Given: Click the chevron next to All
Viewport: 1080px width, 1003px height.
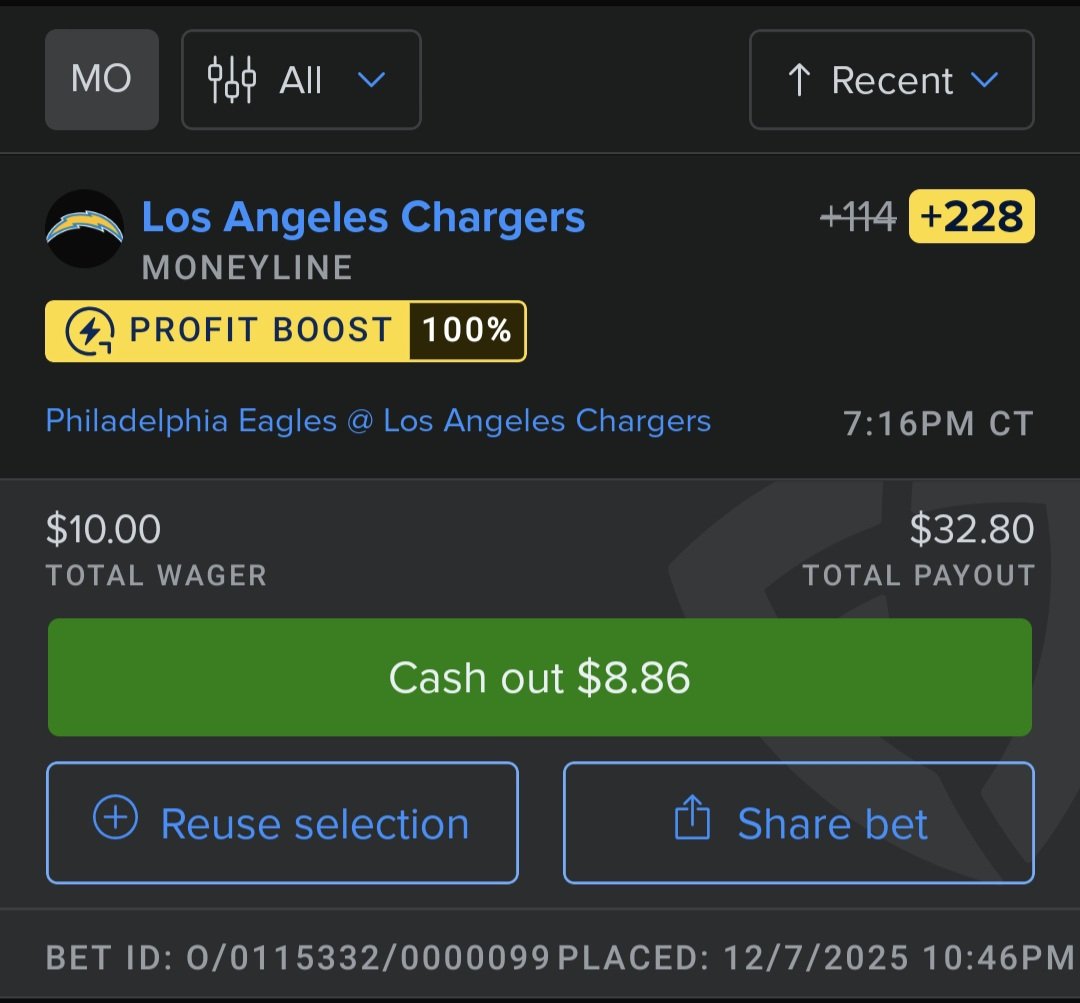Looking at the screenshot, I should (371, 80).
